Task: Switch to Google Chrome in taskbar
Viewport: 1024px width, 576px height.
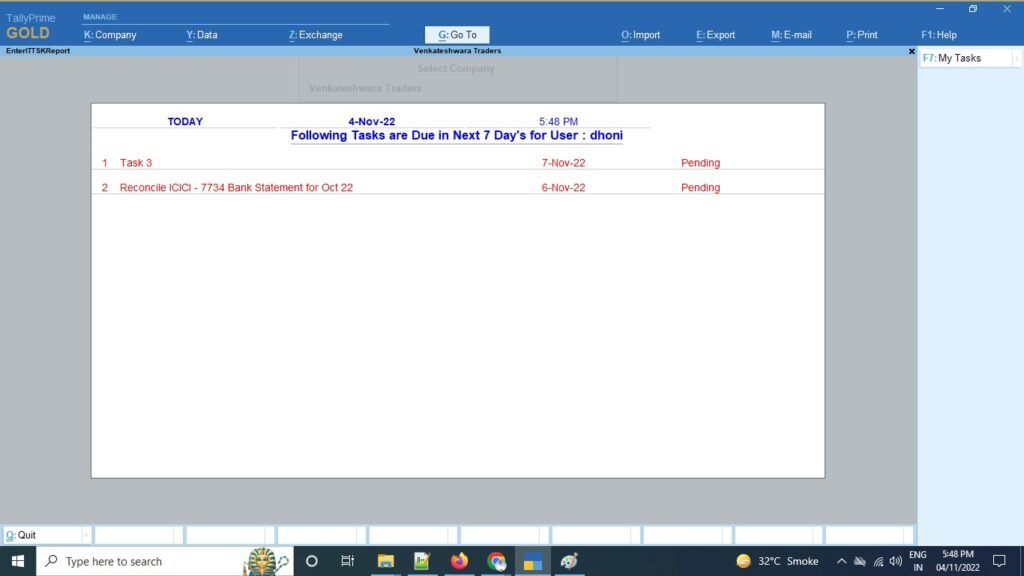Action: point(496,561)
